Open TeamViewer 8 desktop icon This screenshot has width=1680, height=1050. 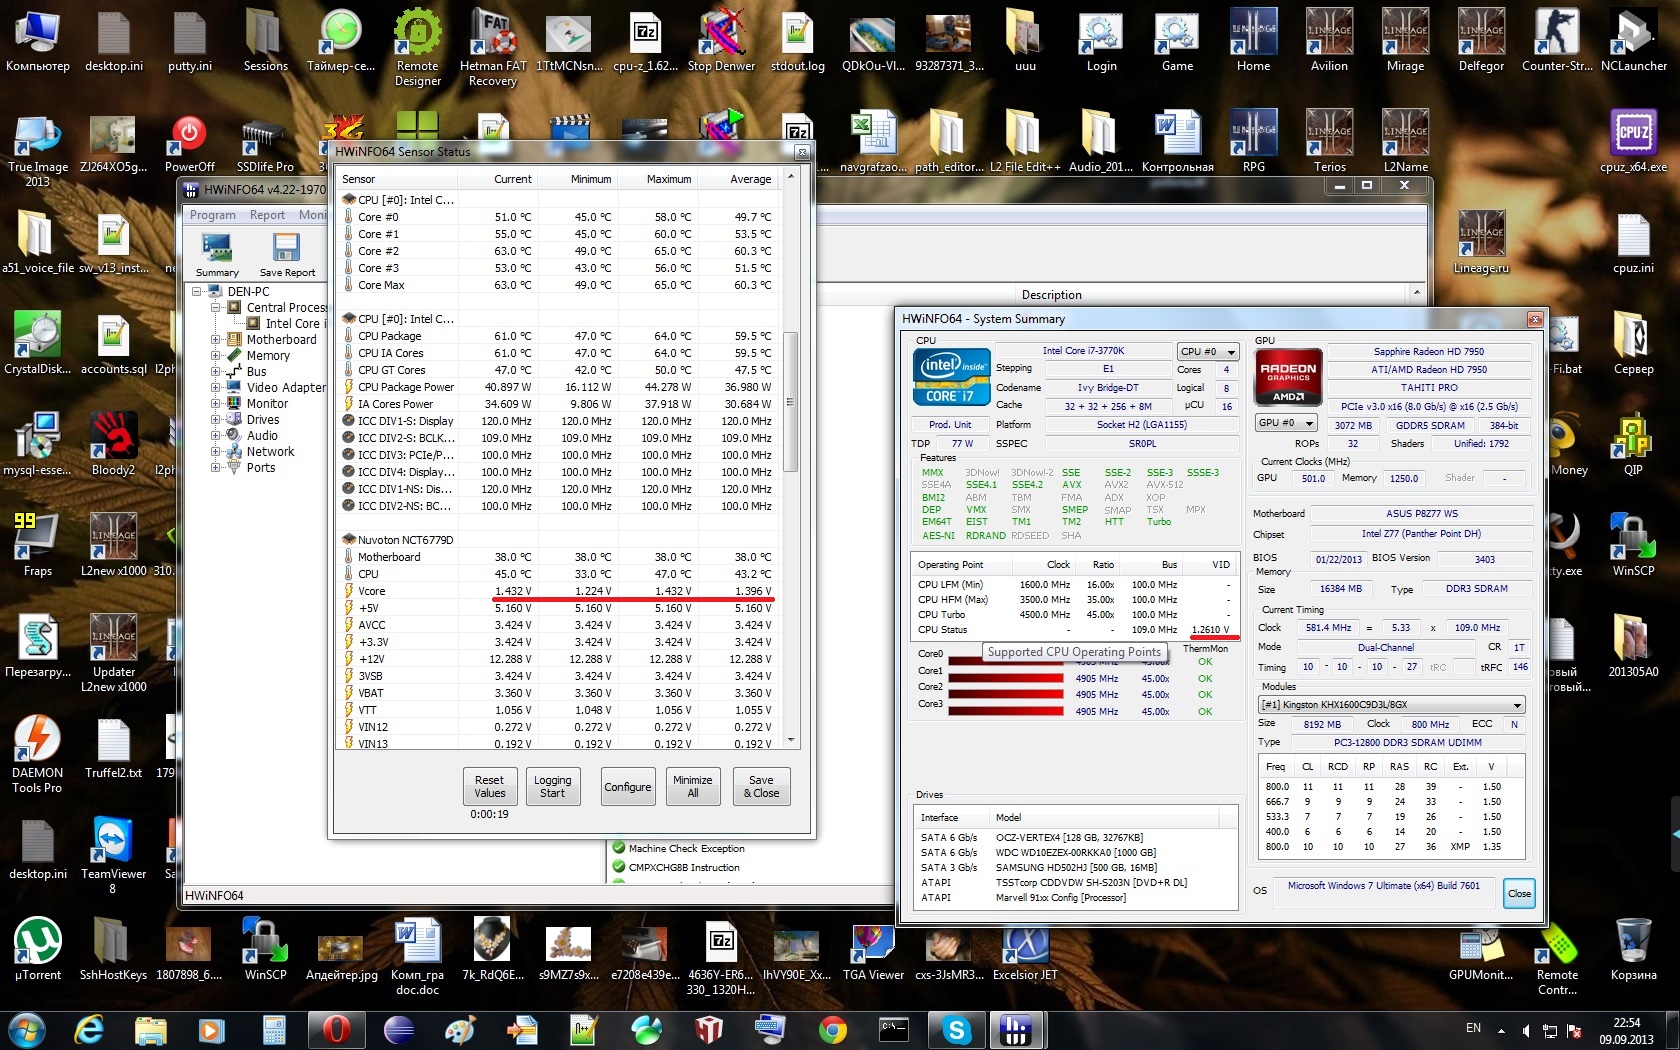(x=113, y=855)
